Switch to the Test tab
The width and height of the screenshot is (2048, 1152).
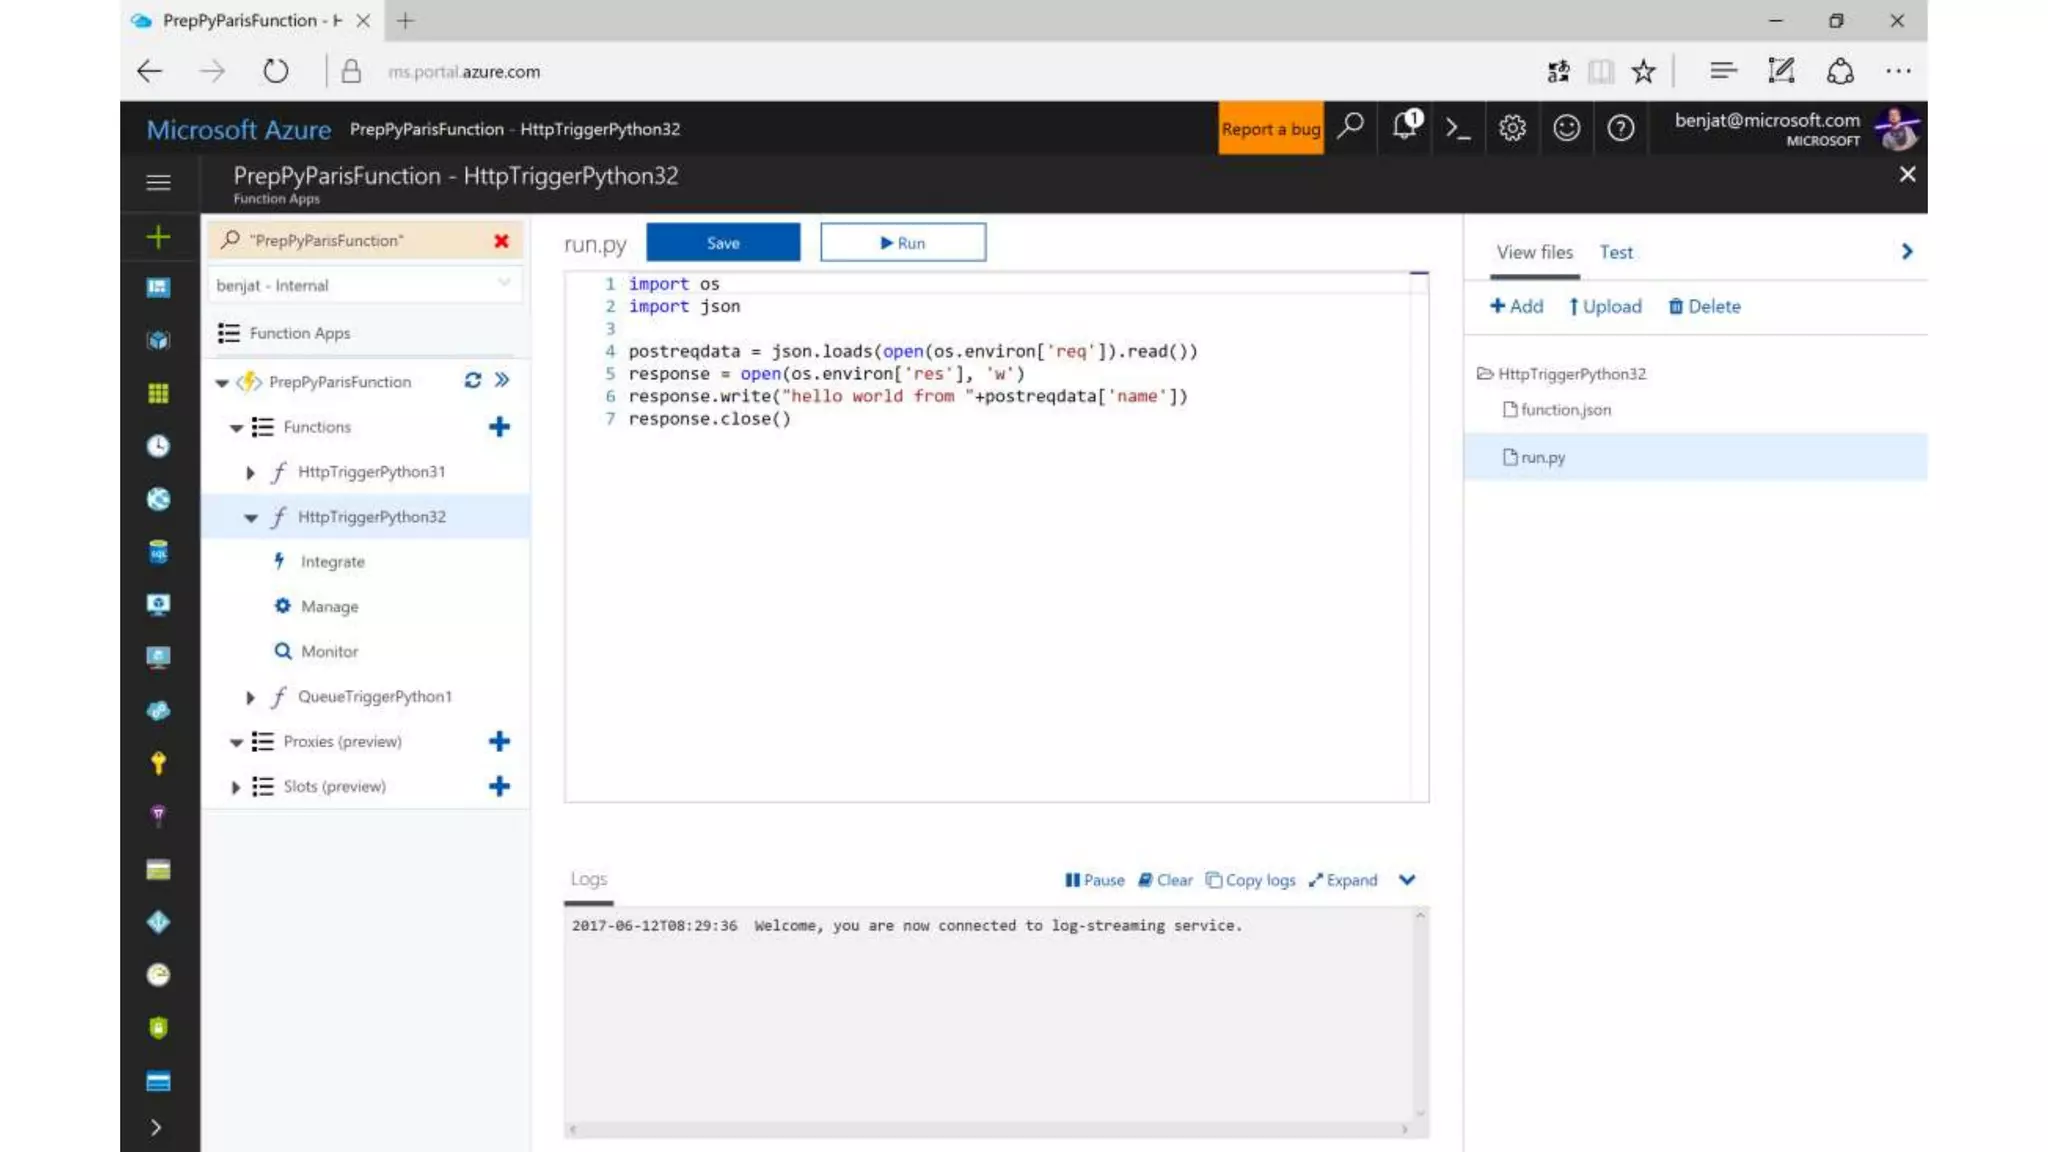coord(1615,252)
